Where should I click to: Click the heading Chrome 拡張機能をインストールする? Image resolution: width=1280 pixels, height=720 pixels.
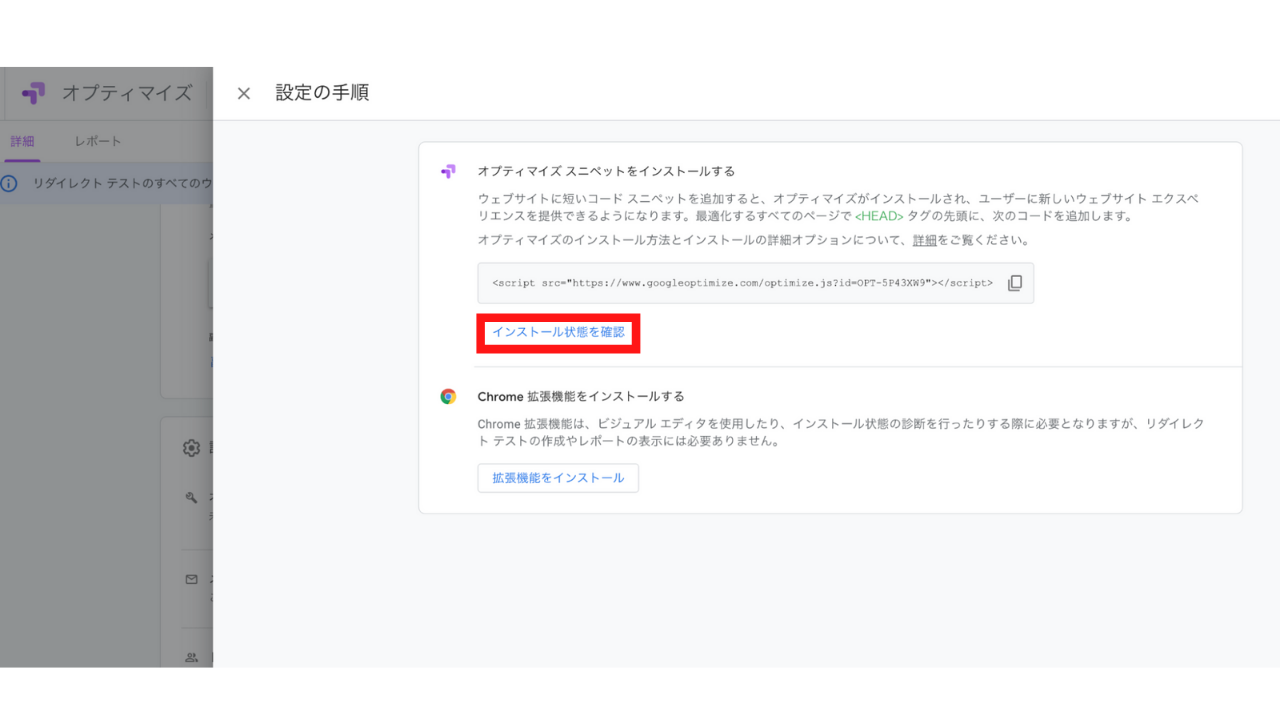click(581, 396)
